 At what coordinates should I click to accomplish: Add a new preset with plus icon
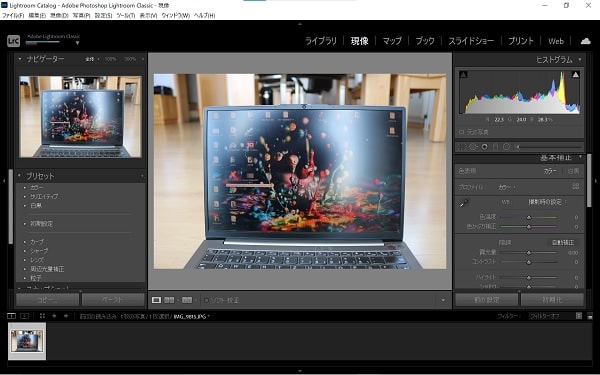(142, 176)
